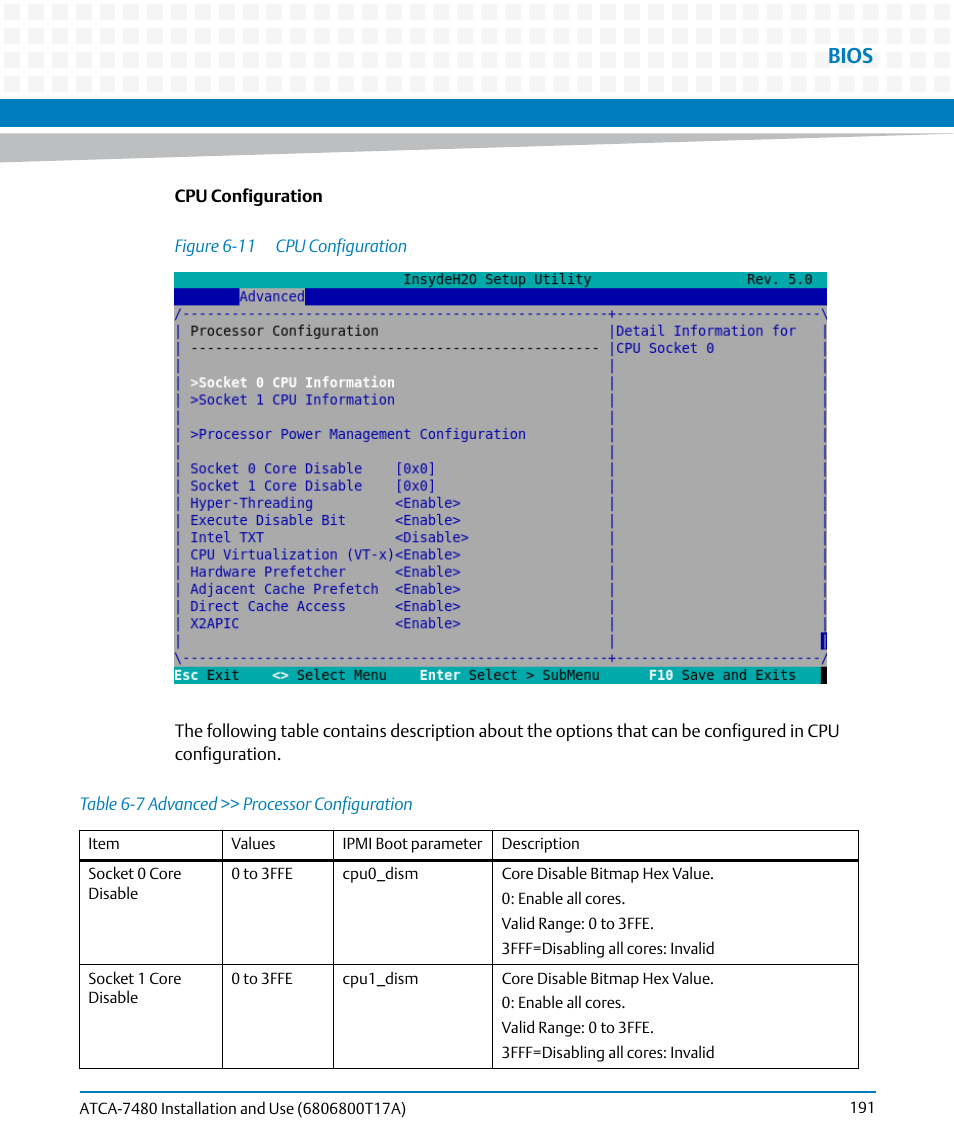Click the InsydeH2O Setup Utility title
Viewport: 954px width, 1145px height.
coord(497,280)
